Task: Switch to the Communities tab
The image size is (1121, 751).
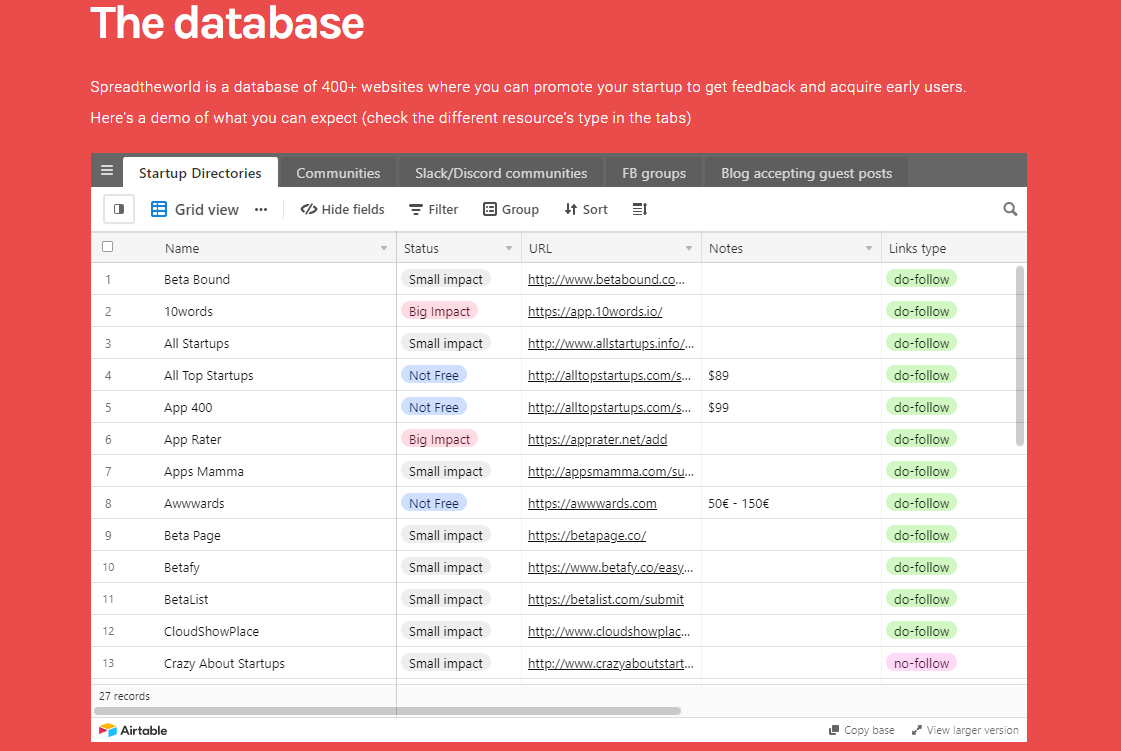Action: coord(338,173)
